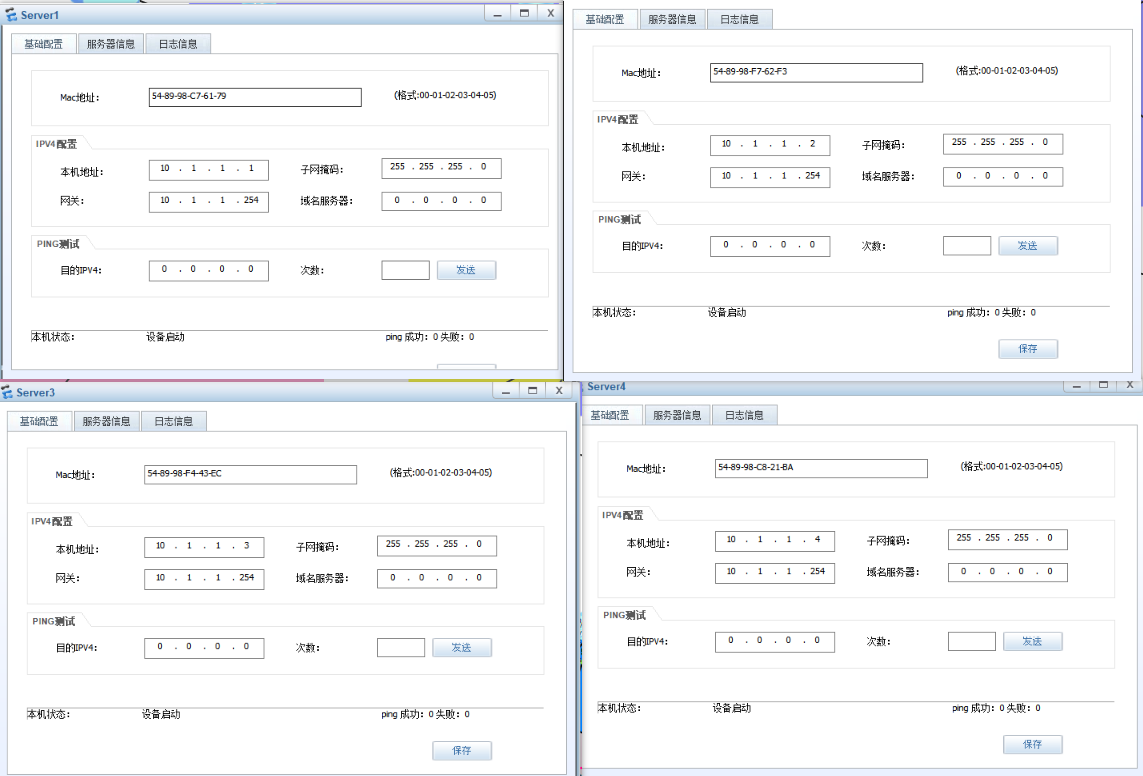The image size is (1143, 776).
Task: Select 日志信息 tab in Server4
Action: [744, 415]
